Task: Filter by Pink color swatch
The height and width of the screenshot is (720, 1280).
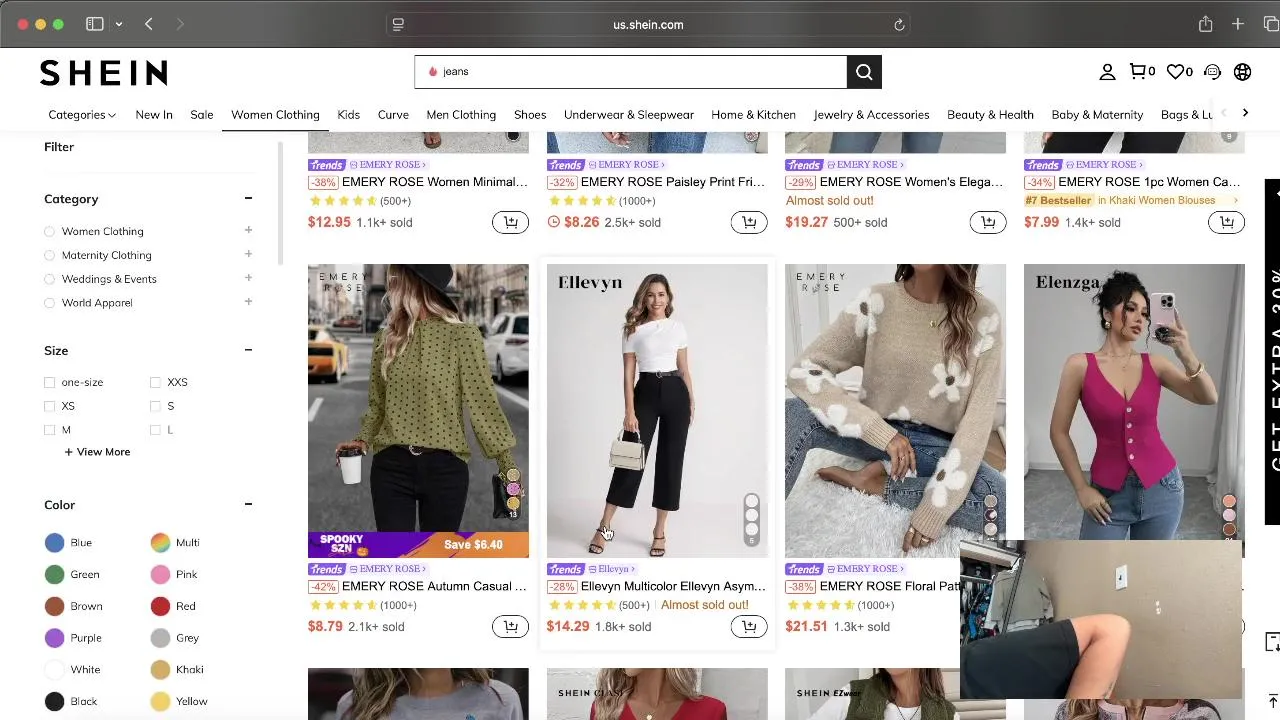Action: tap(160, 574)
